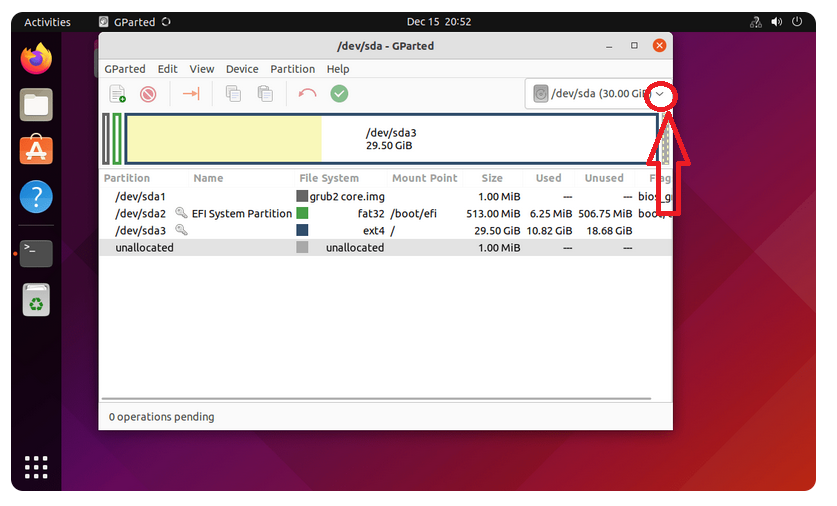Click the Apply all operations checkmark
This screenshot has width=837, height=506.
(339, 94)
